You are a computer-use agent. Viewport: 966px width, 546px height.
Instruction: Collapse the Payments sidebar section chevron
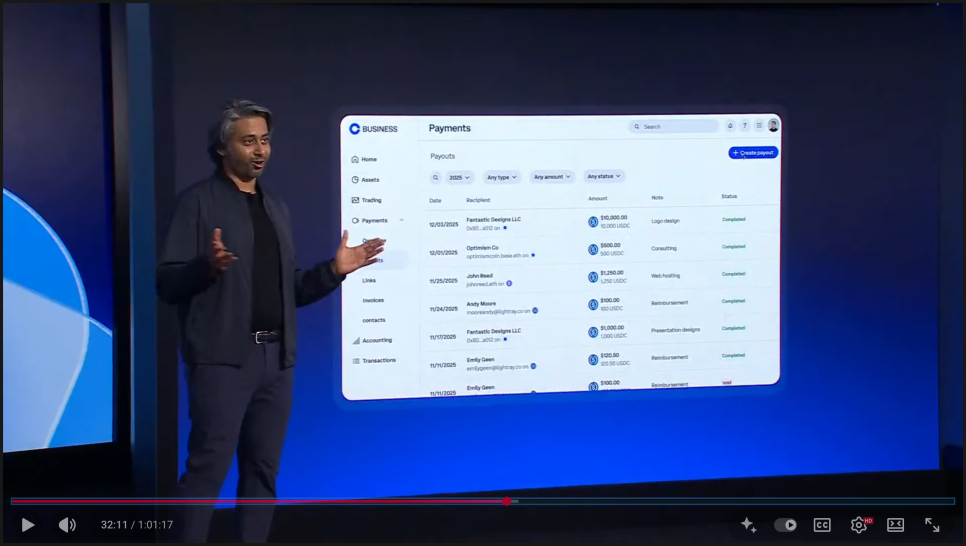click(x=402, y=220)
